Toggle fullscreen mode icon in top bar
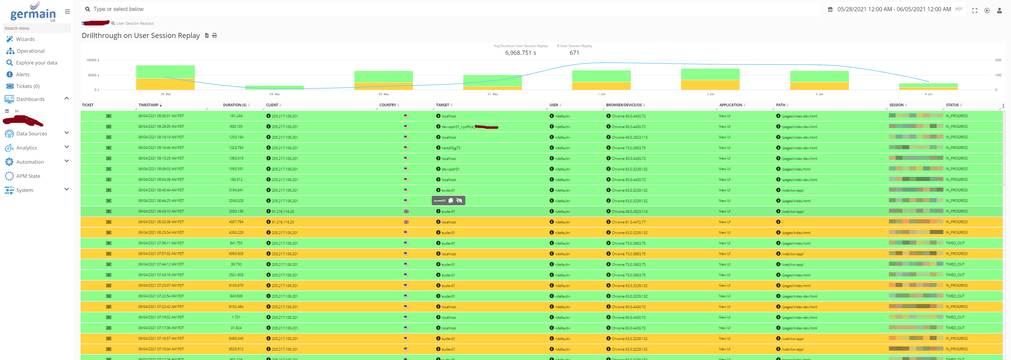Screen dimensions: 1011x360 click(975, 10)
